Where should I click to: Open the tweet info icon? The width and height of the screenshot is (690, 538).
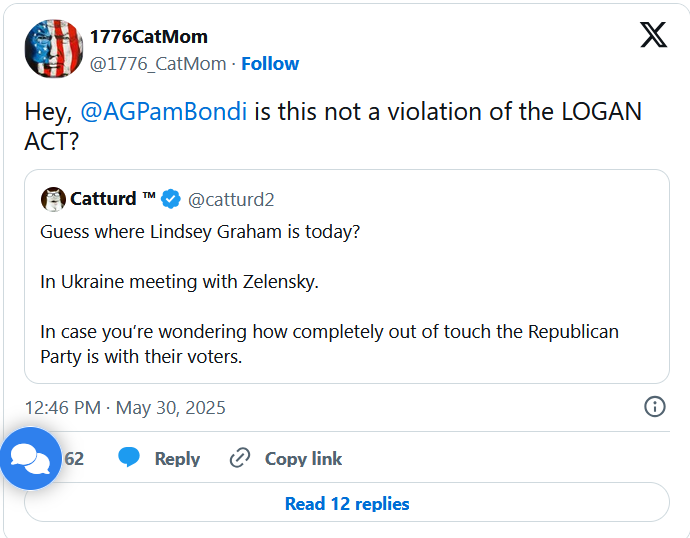point(654,406)
